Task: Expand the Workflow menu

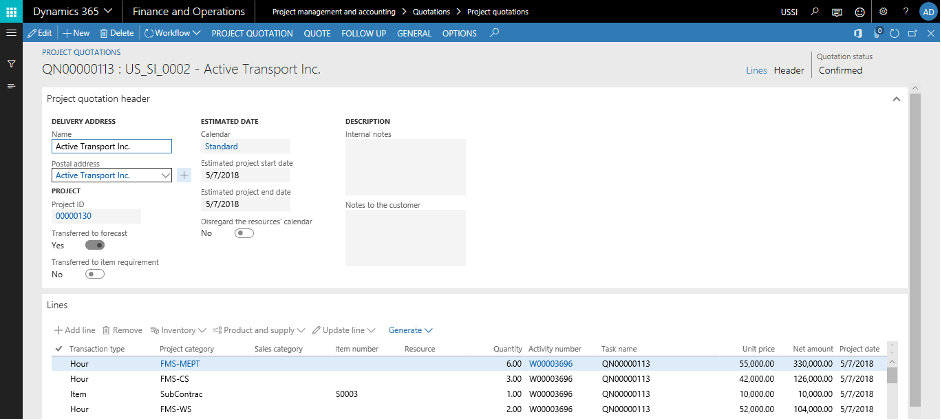Action: (172, 34)
